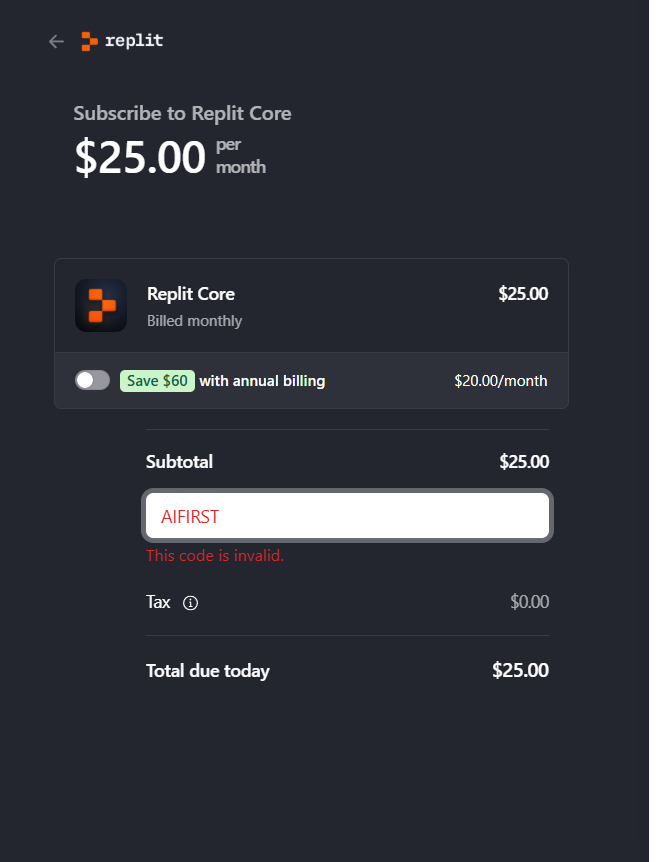The height and width of the screenshot is (862, 661).
Task: Click the orange Replit logo icon
Action: click(x=90, y=41)
